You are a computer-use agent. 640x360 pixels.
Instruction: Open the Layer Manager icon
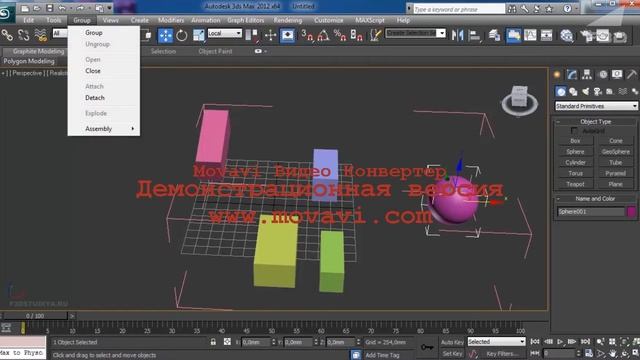coord(495,36)
